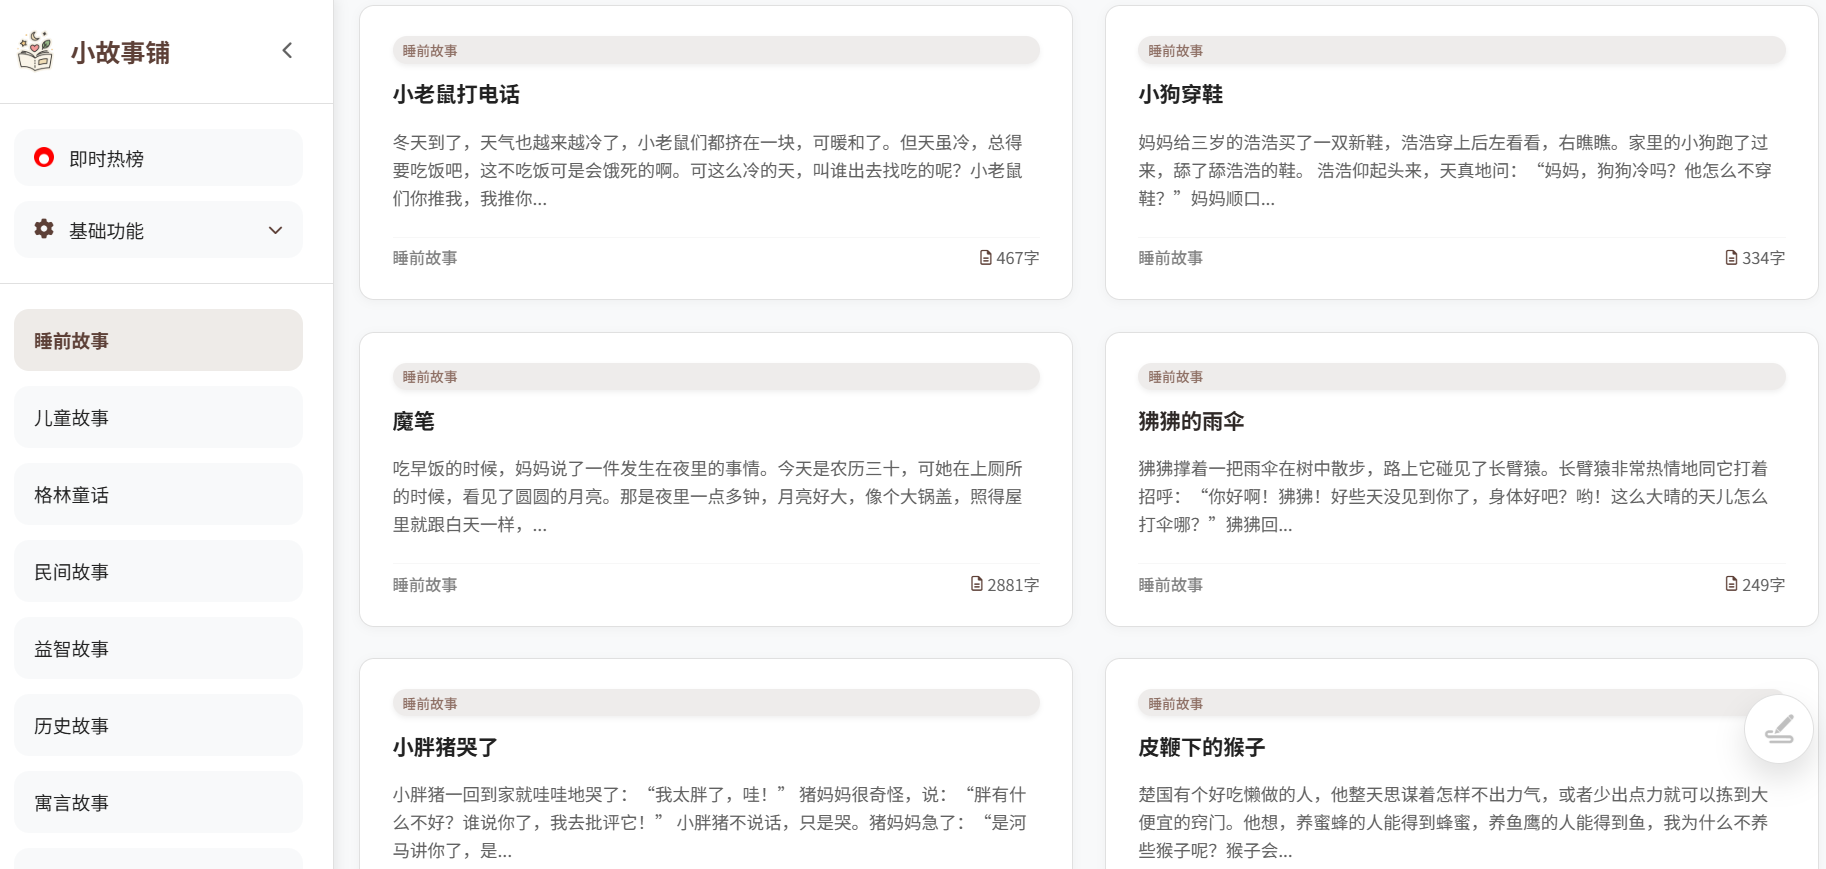Click the document icon next to 2881字

(977, 584)
